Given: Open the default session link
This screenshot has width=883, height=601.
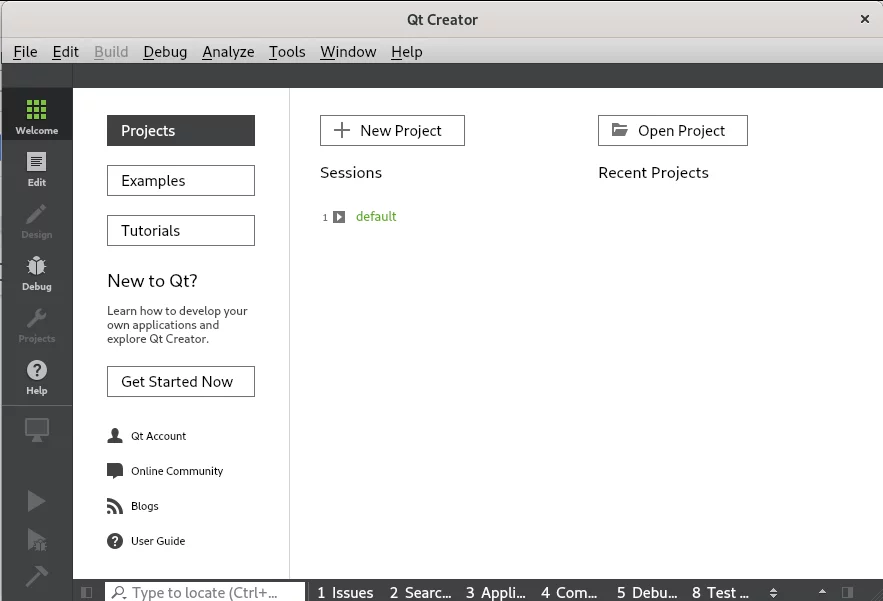Looking at the screenshot, I should 376,216.
